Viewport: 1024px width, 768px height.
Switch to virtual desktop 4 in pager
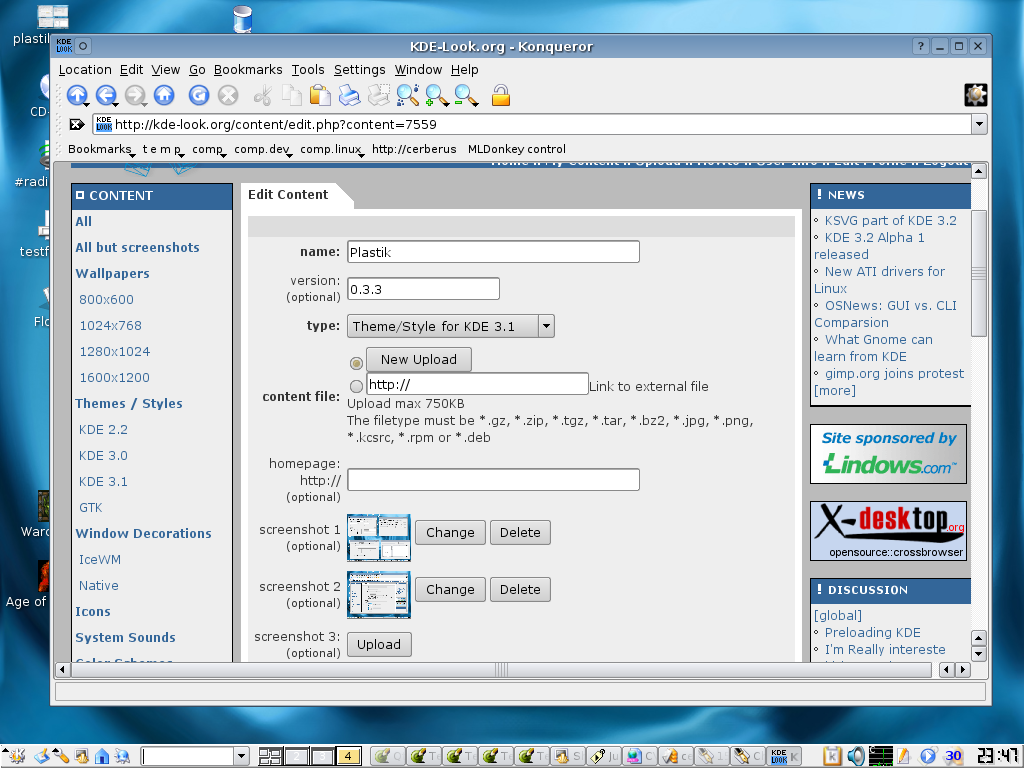coord(347,756)
